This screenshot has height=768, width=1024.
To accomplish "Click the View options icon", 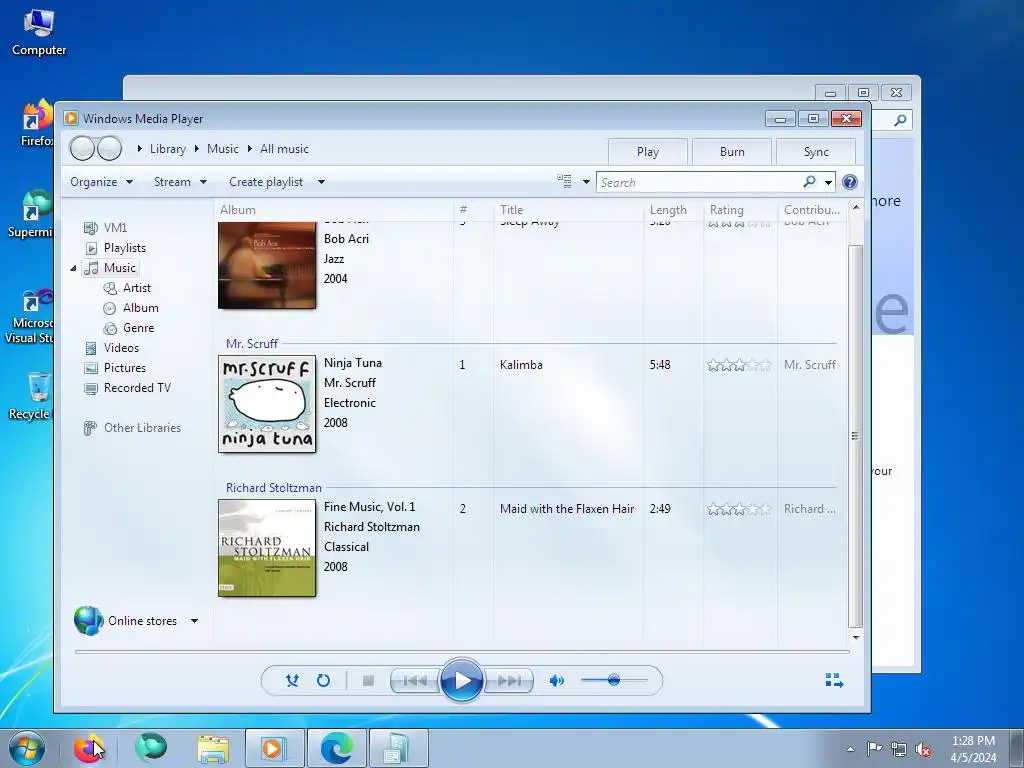I will click(x=564, y=182).
